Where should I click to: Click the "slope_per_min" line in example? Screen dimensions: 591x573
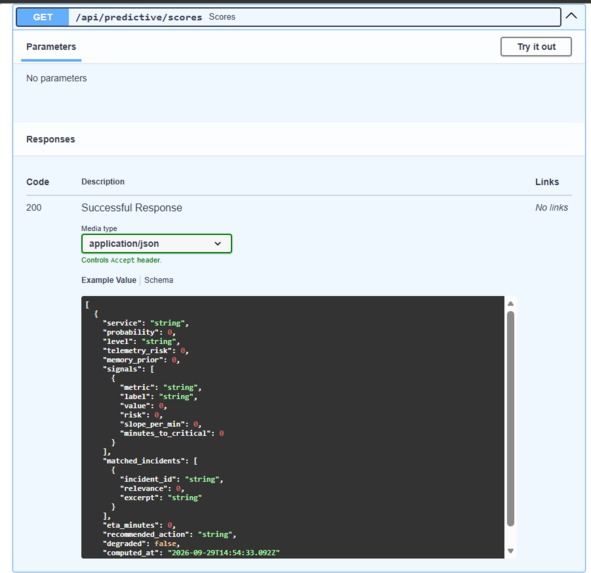(x=161, y=424)
